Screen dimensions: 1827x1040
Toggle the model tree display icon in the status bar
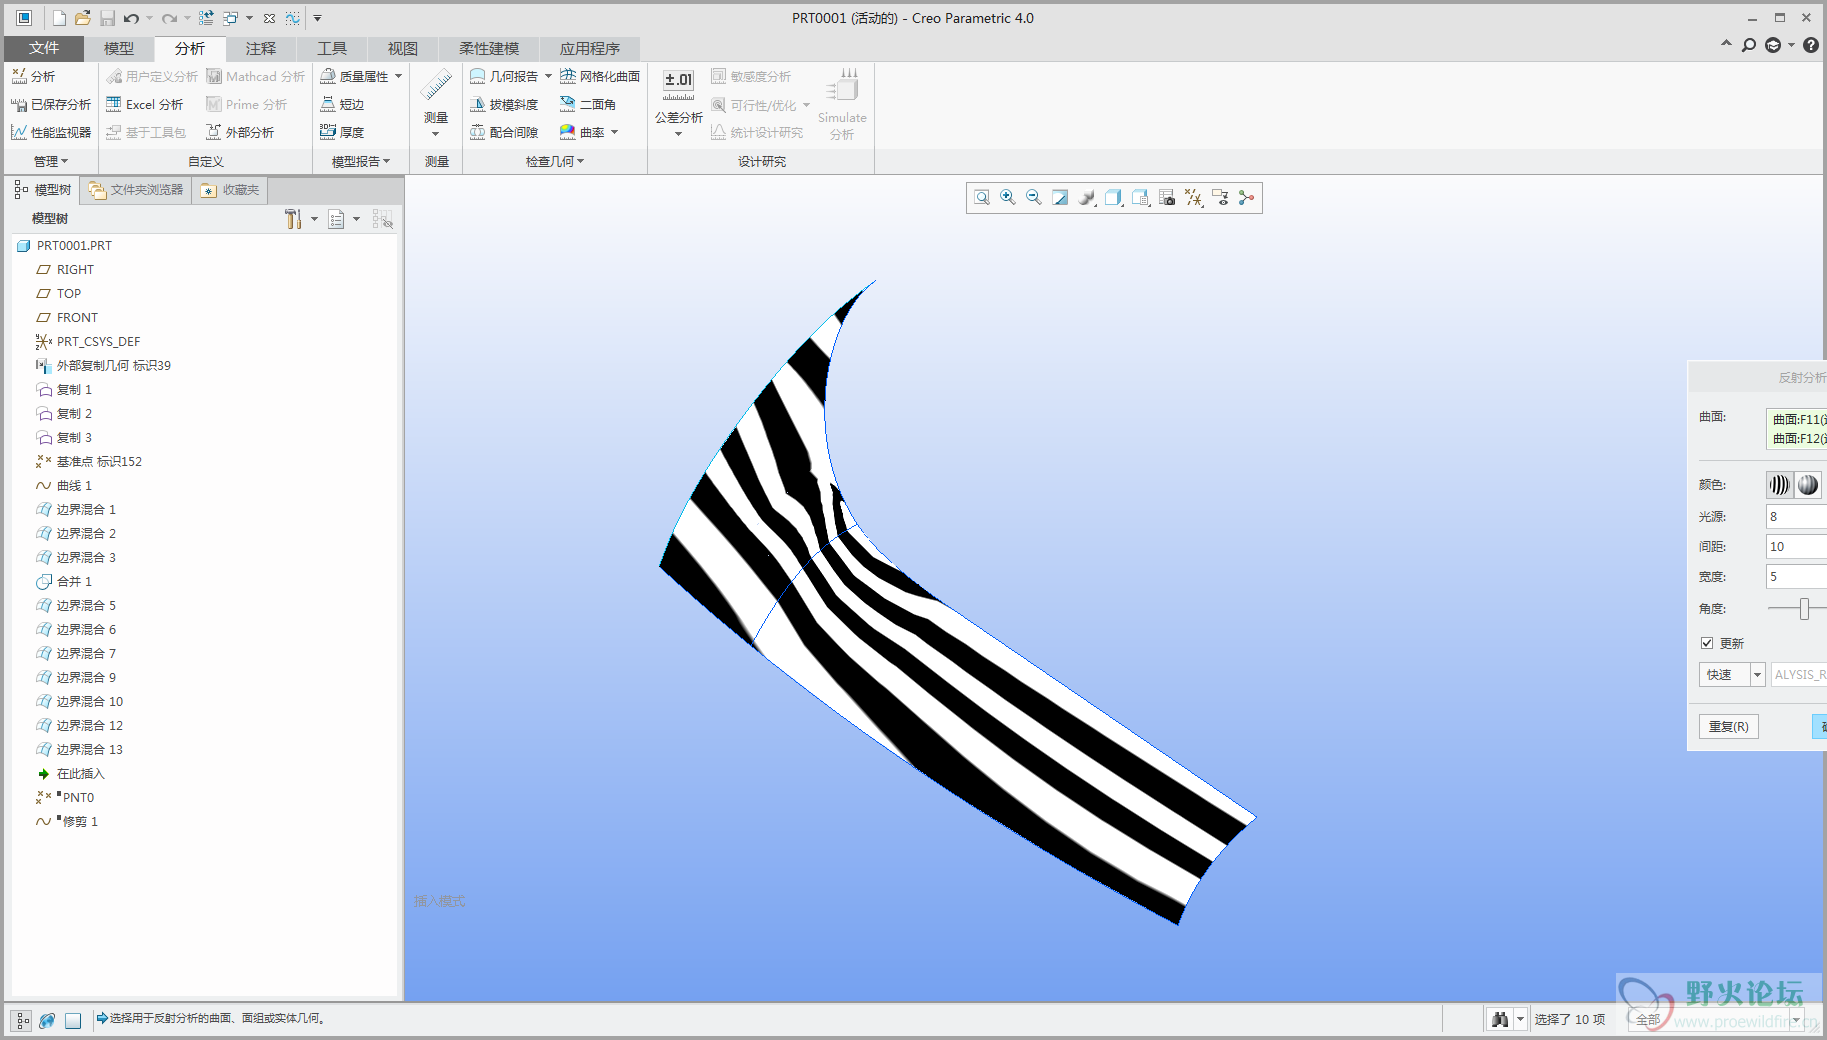pos(22,1020)
